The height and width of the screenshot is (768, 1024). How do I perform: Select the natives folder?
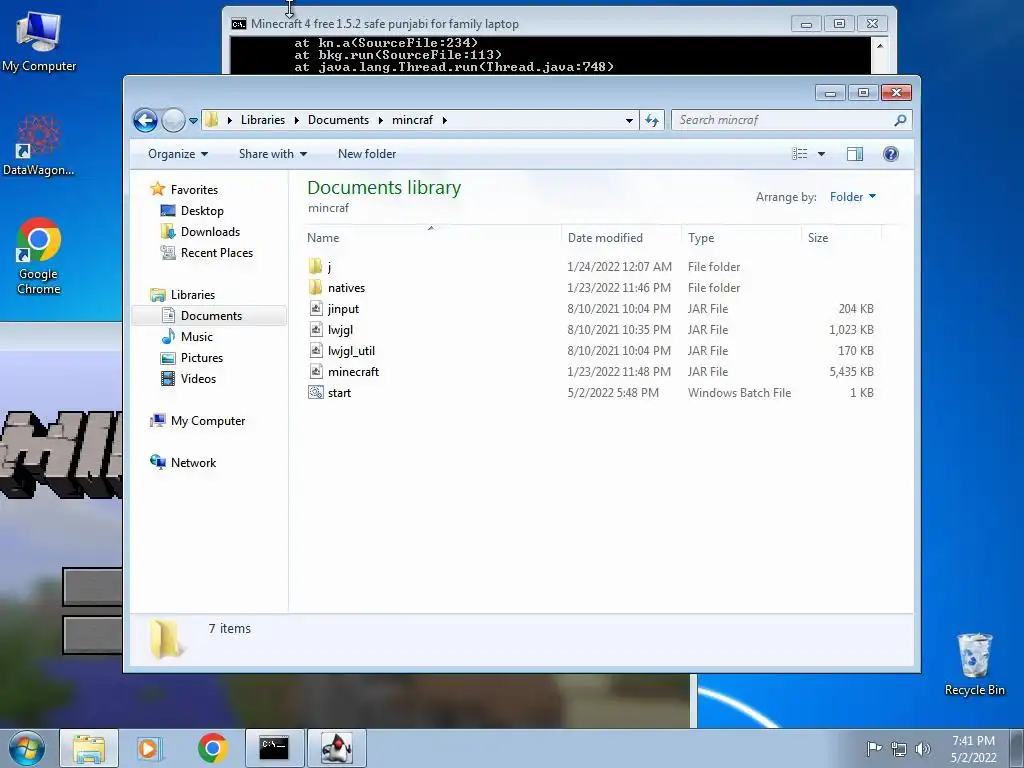pos(346,287)
